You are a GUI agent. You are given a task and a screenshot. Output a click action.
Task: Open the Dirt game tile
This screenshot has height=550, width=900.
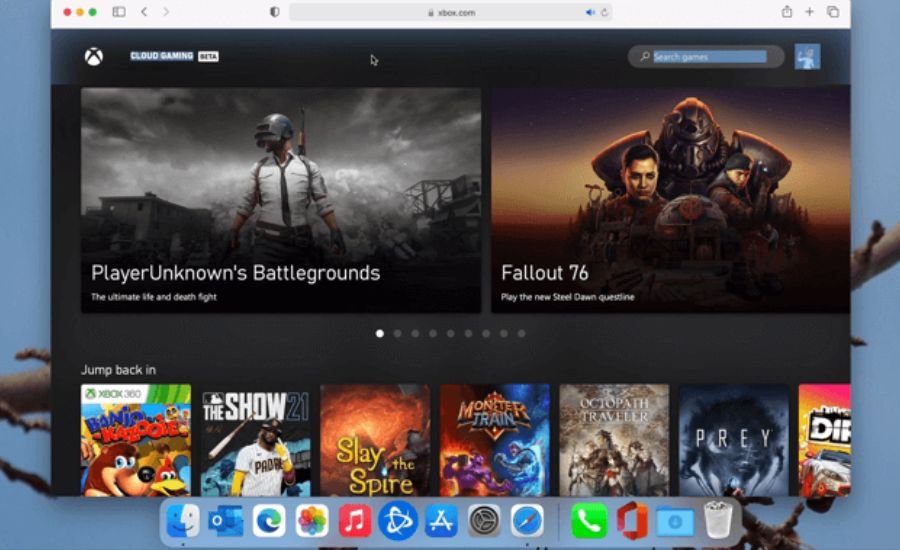coord(824,440)
